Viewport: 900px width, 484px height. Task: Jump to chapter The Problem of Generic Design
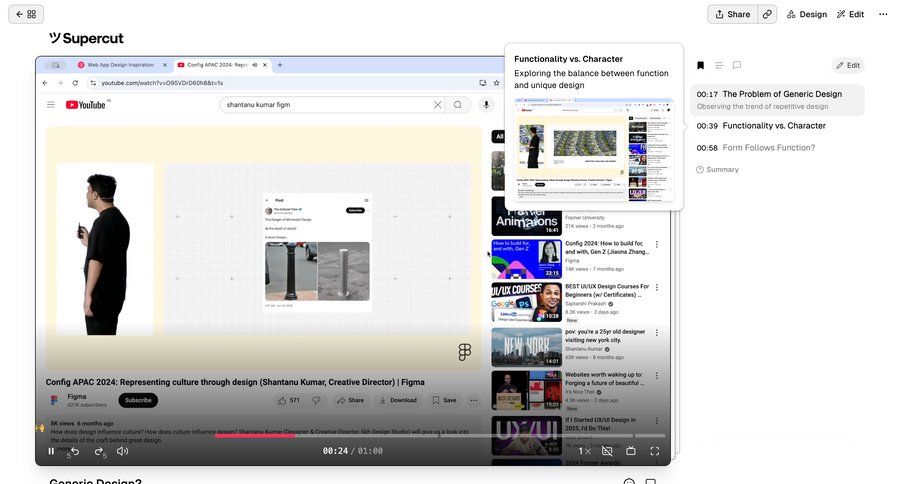pos(777,100)
